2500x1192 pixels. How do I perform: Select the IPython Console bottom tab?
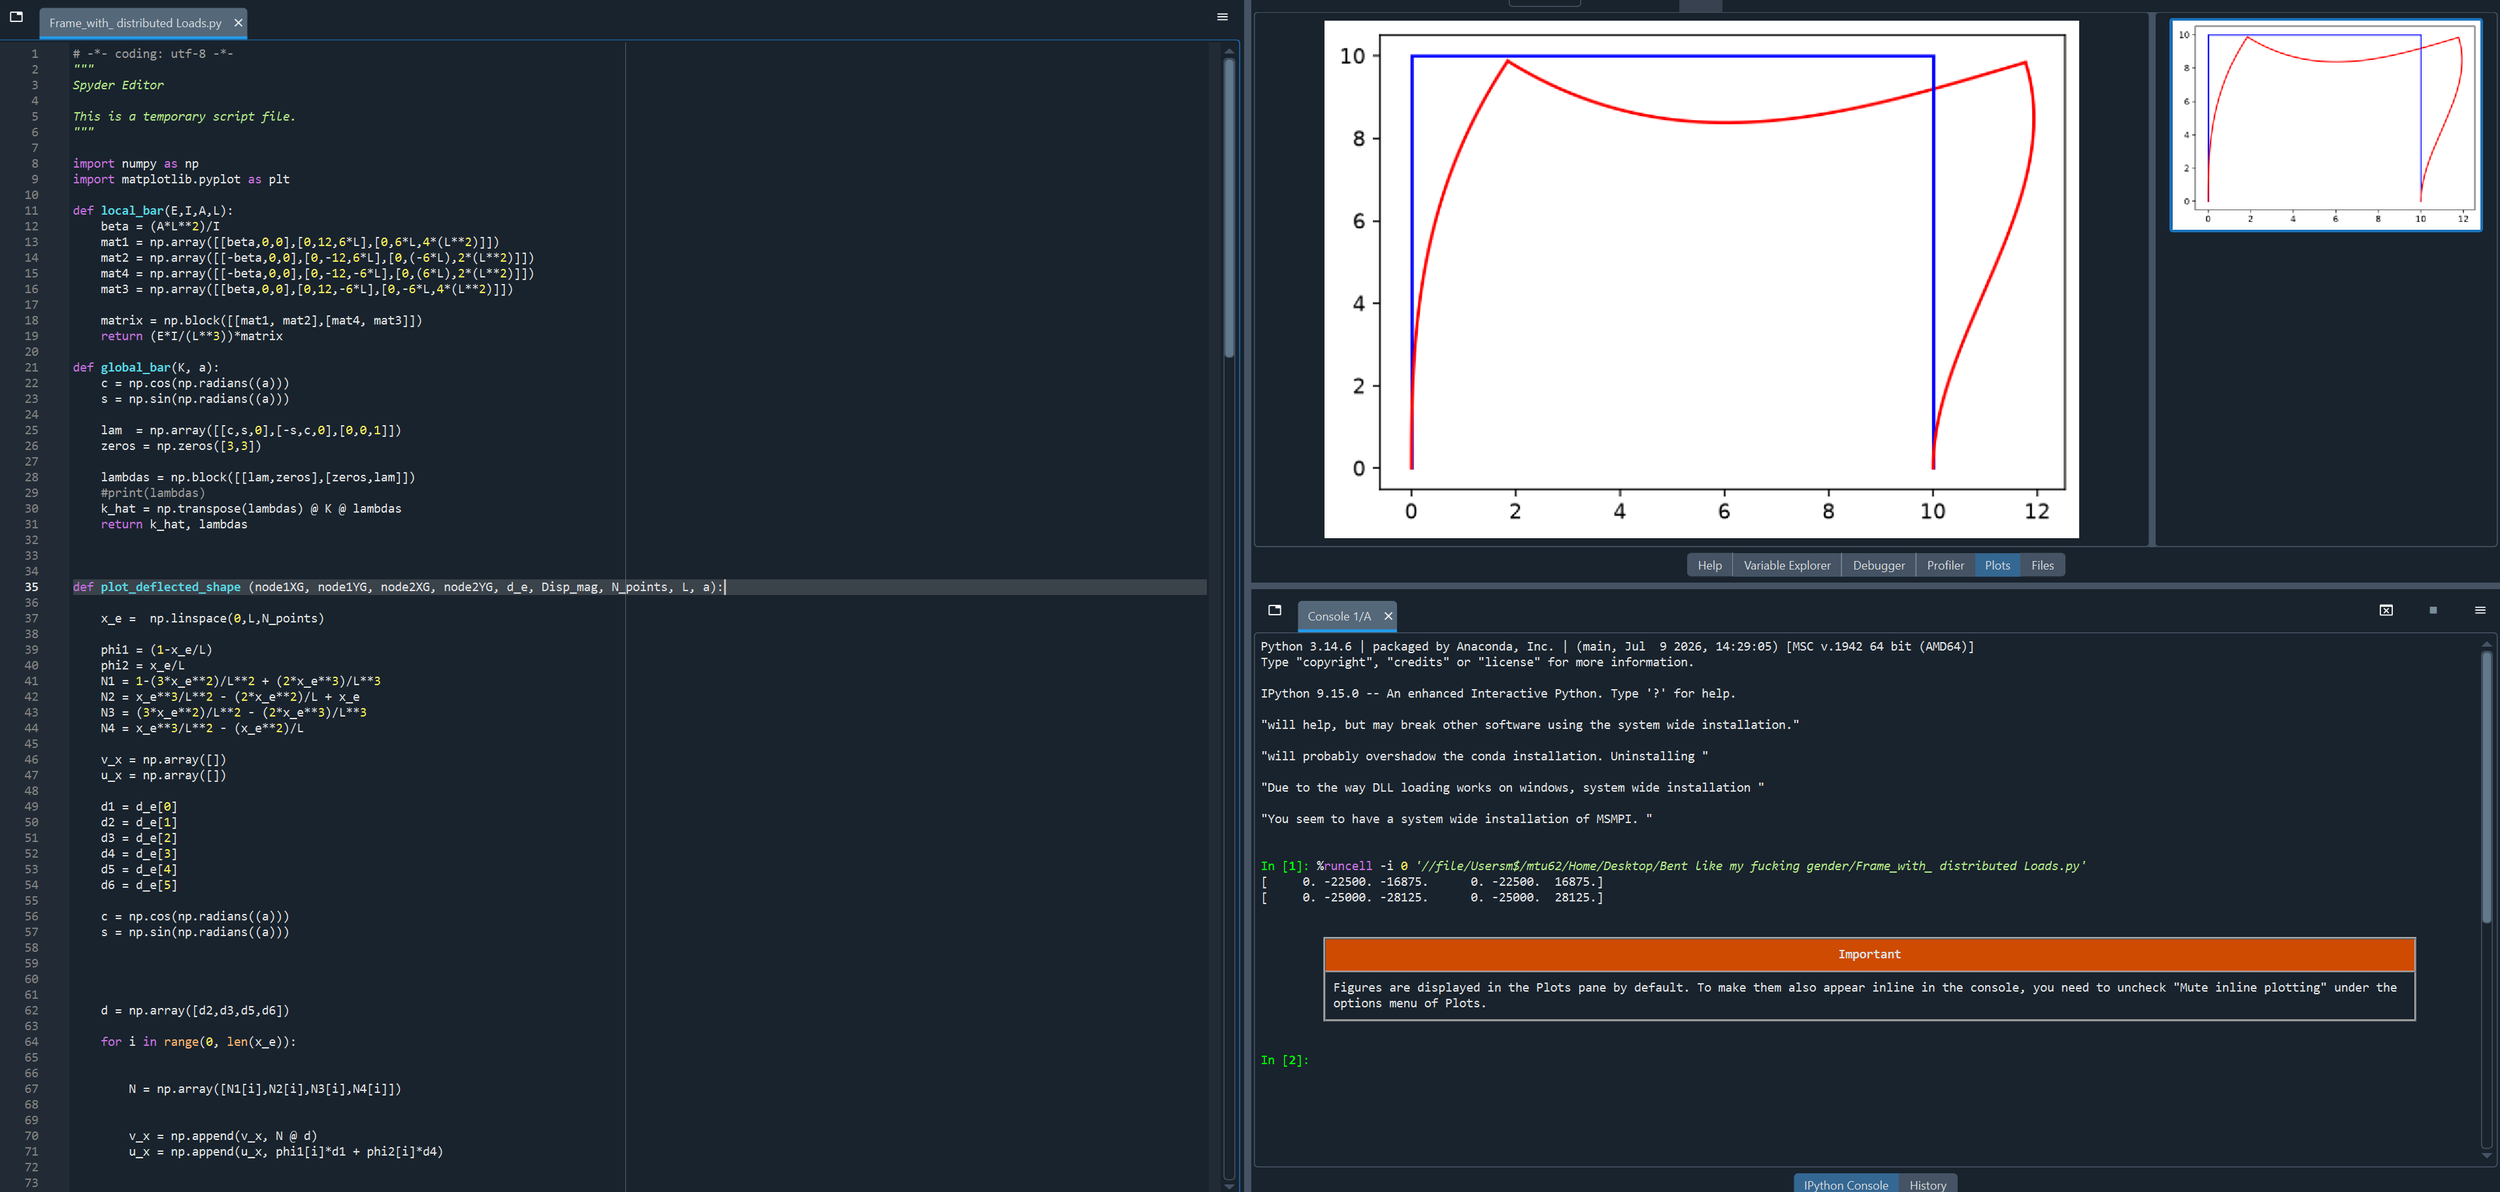pyautogui.click(x=1846, y=1184)
